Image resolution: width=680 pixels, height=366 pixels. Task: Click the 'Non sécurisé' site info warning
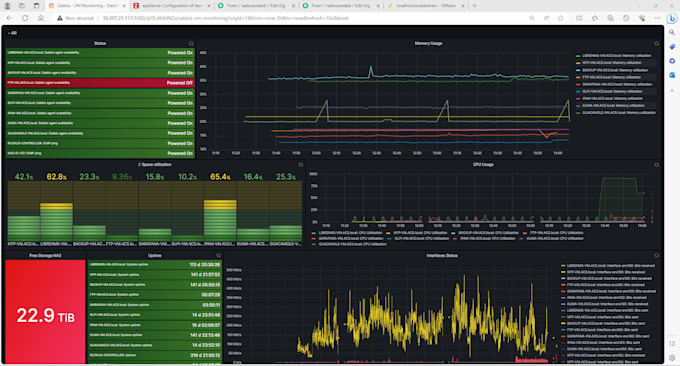[76, 18]
